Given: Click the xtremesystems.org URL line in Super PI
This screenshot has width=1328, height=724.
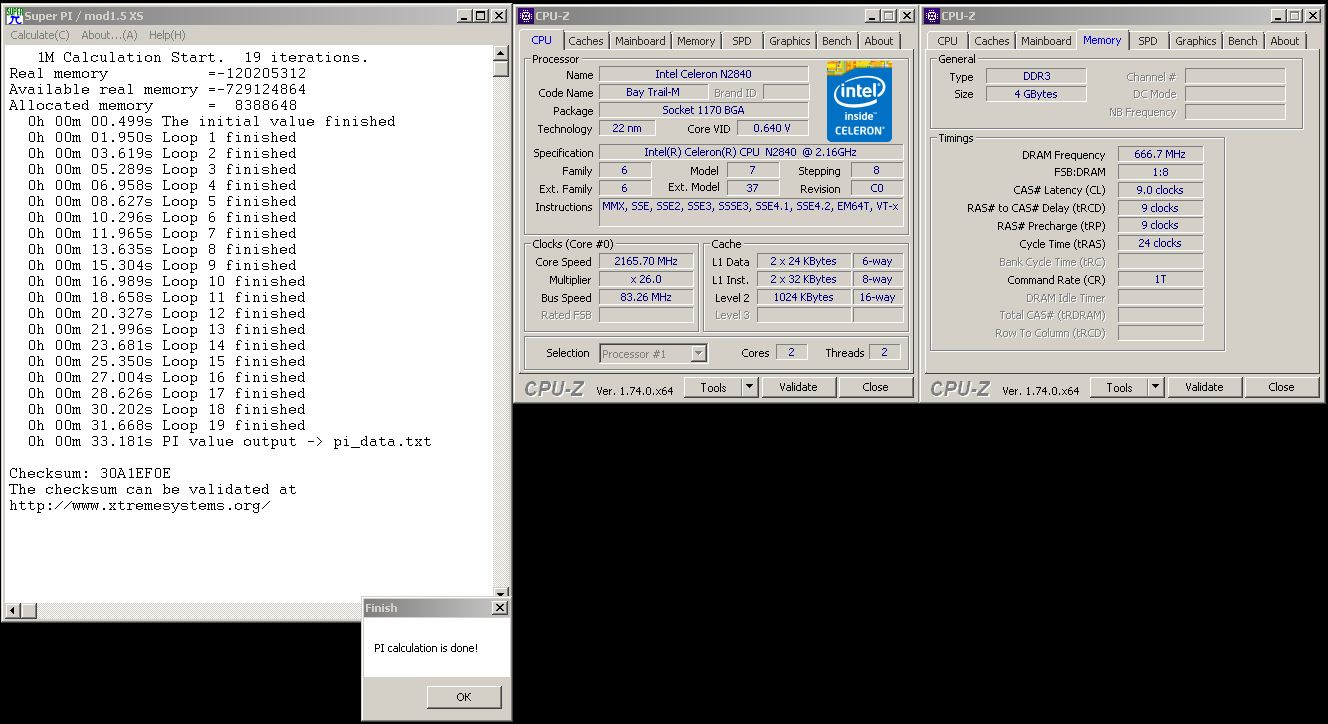Looking at the screenshot, I should [x=140, y=505].
